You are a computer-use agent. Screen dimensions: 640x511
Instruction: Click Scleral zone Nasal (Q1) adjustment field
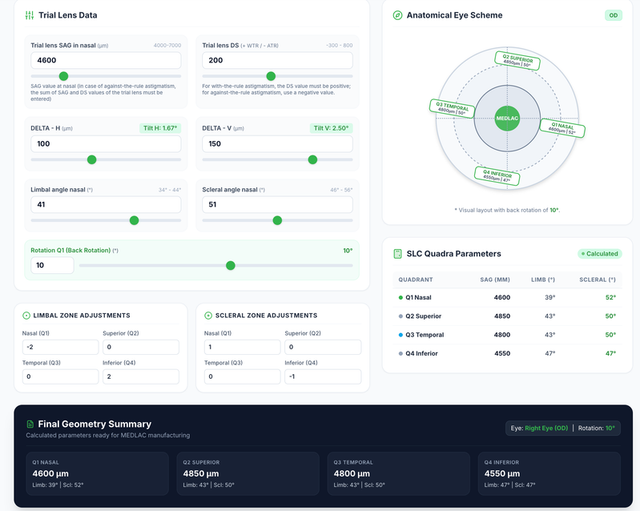(242, 347)
